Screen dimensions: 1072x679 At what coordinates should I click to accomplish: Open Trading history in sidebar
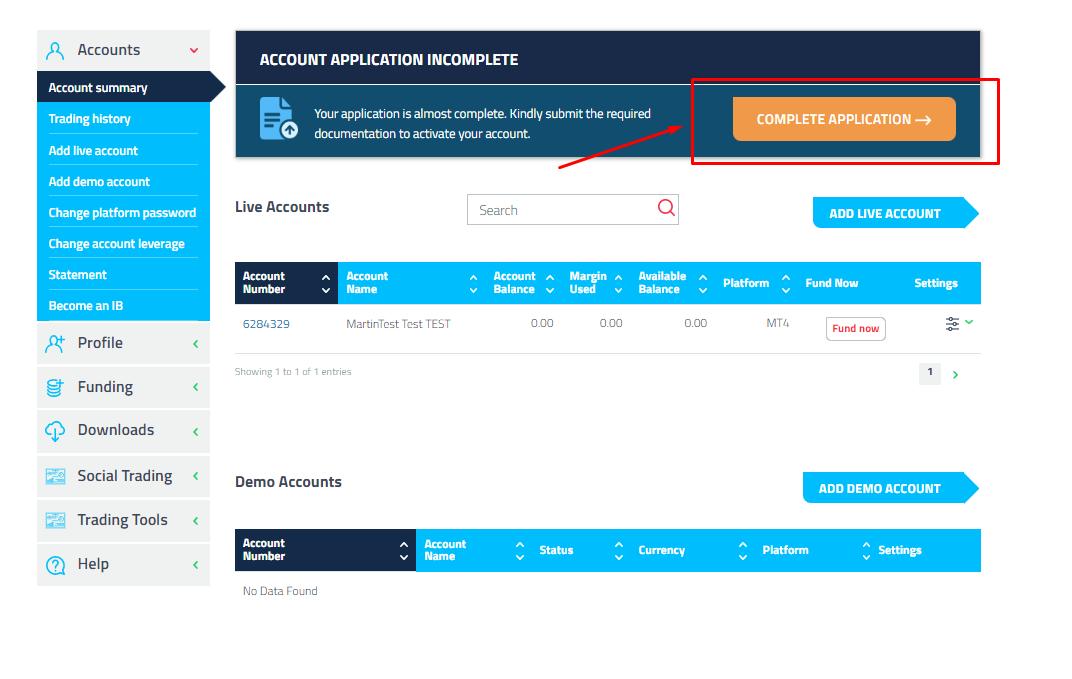tap(90, 119)
